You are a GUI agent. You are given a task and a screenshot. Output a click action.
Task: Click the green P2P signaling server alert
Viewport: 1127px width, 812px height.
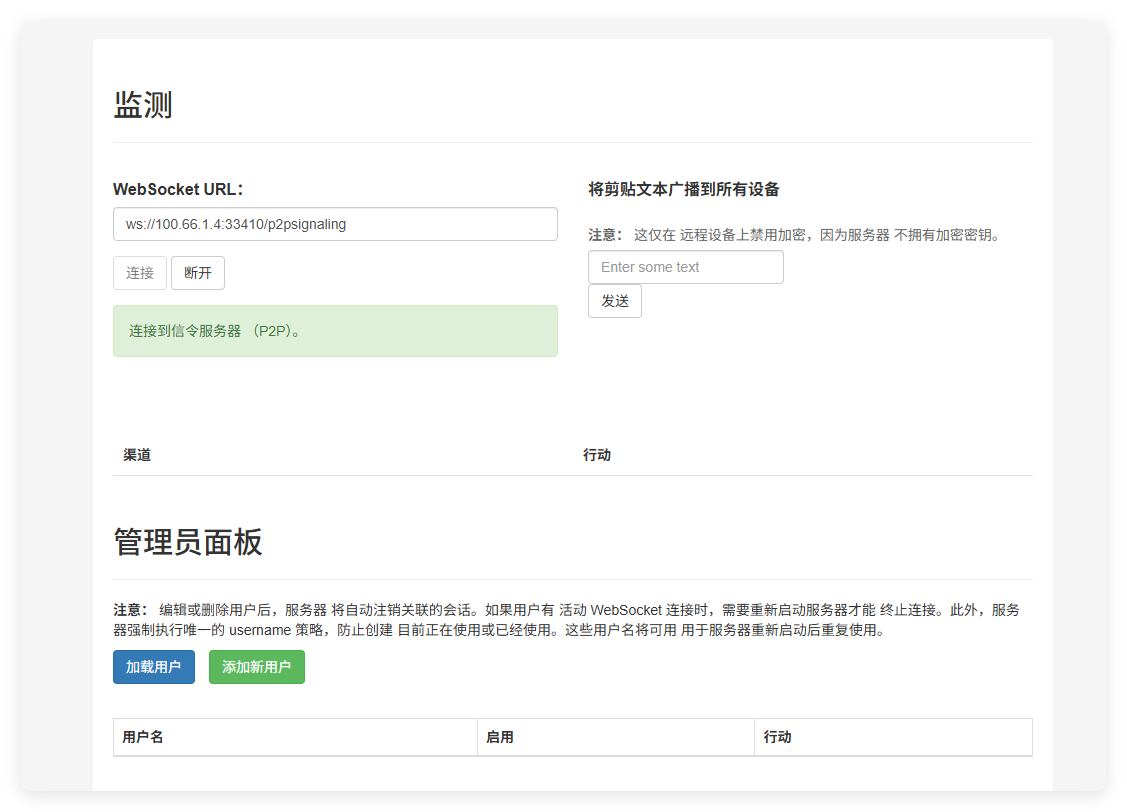[x=335, y=331]
